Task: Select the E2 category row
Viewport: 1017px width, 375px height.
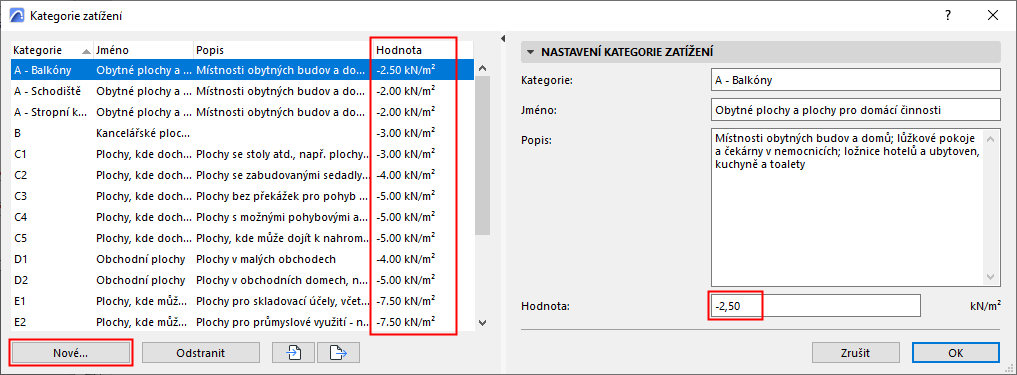Action: 243,322
